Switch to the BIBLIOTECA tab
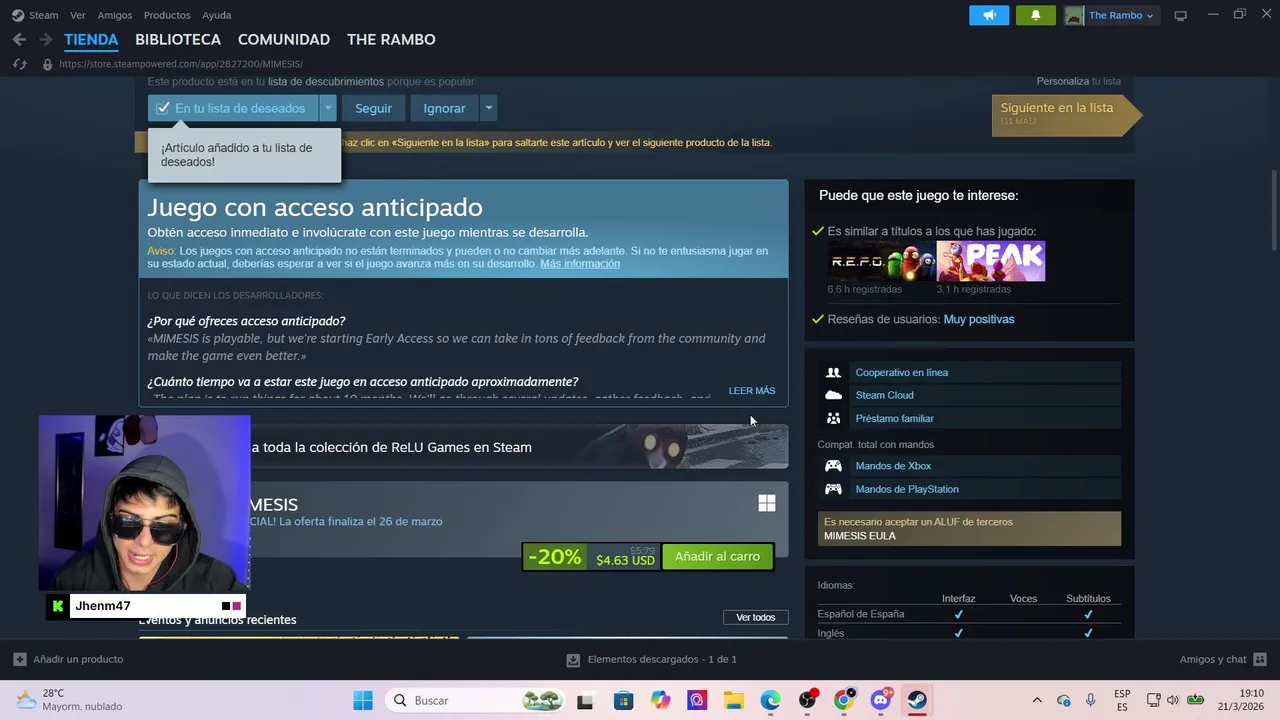 coord(178,40)
